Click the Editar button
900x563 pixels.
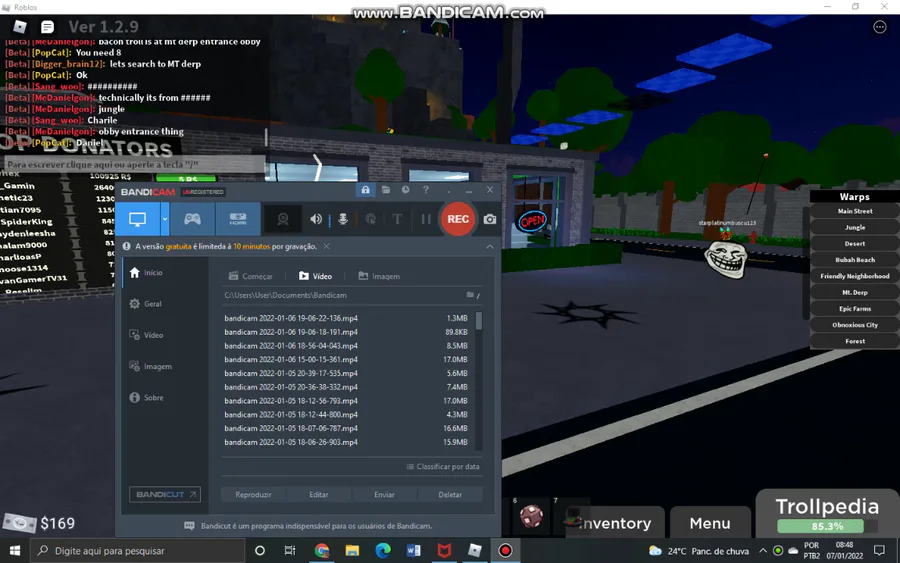coord(319,495)
